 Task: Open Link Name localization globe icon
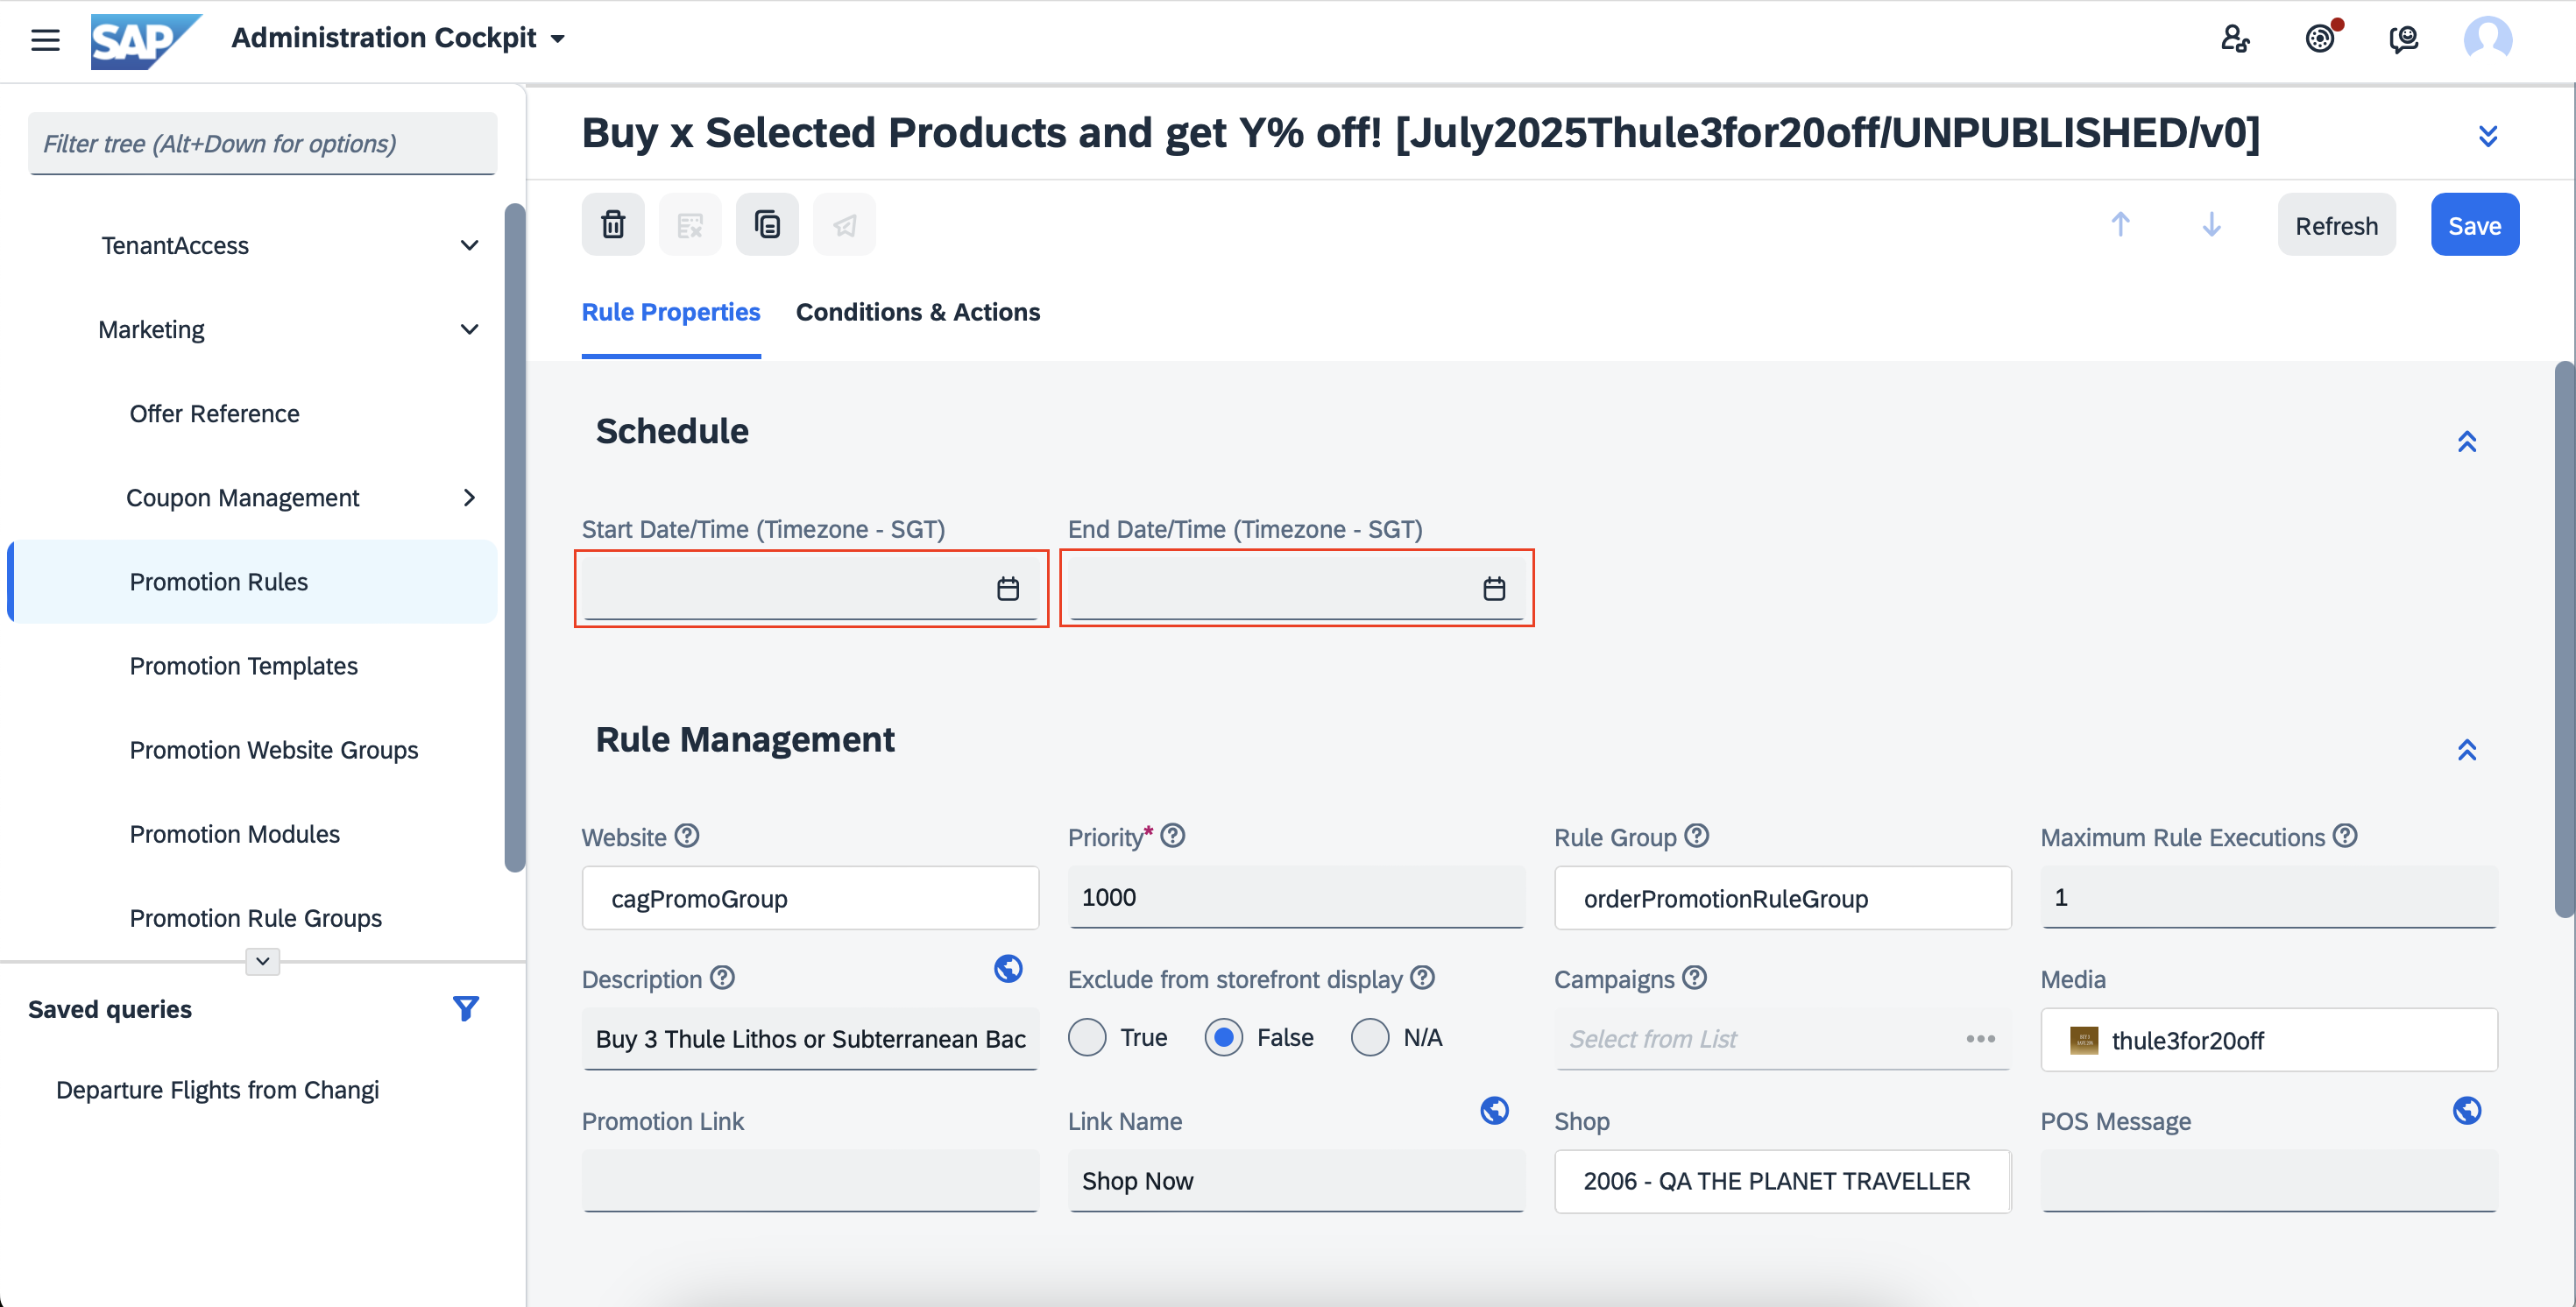[x=1493, y=1110]
